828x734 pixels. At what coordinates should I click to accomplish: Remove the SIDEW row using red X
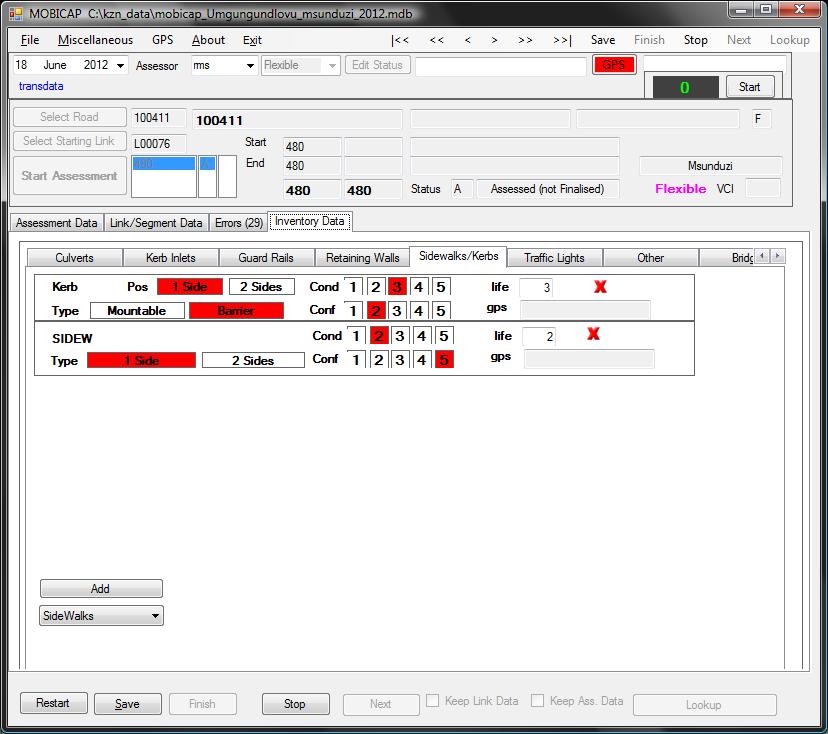point(593,334)
